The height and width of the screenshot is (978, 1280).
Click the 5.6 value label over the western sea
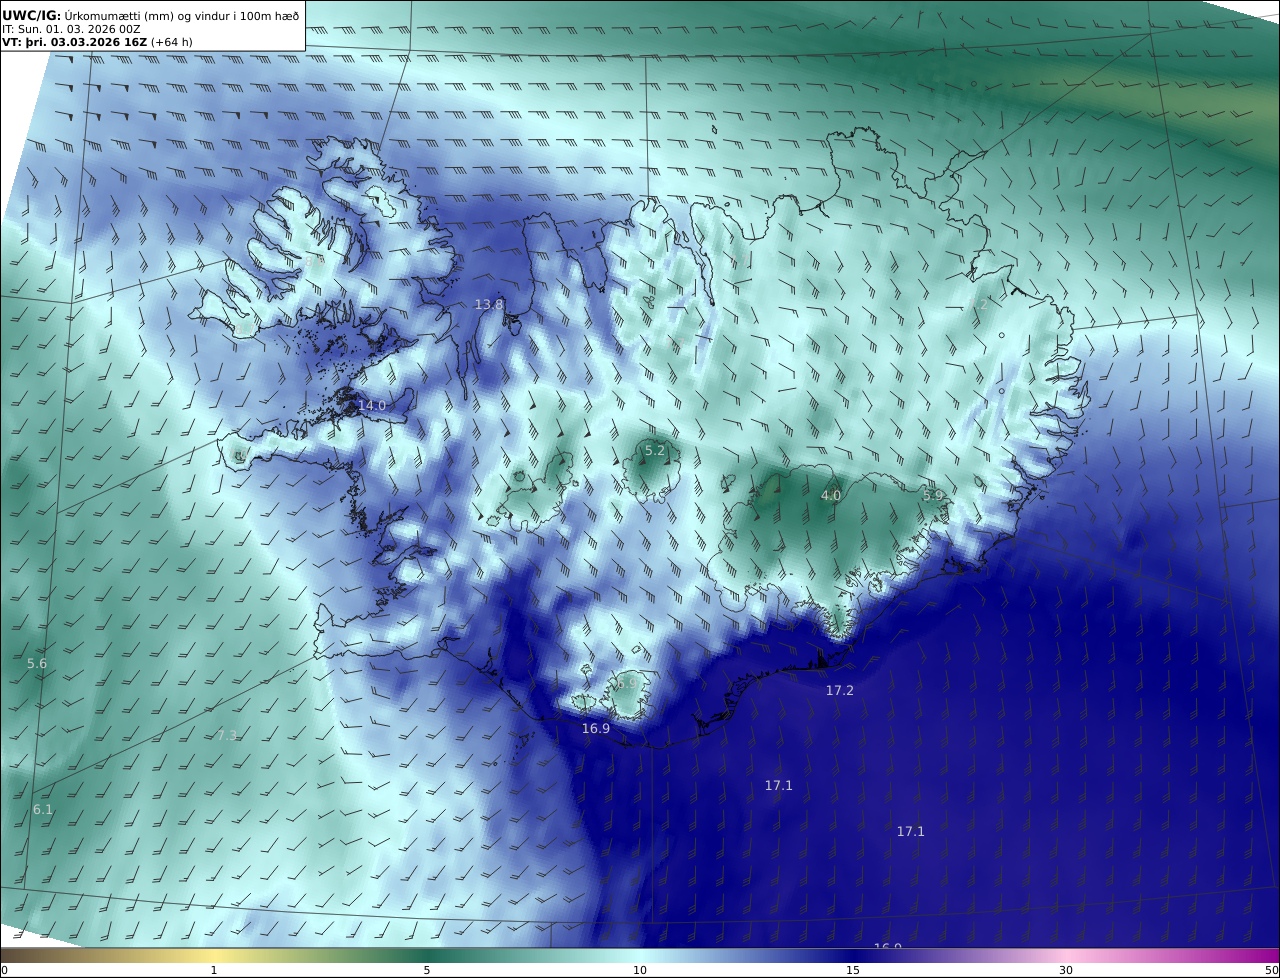[x=37, y=663]
